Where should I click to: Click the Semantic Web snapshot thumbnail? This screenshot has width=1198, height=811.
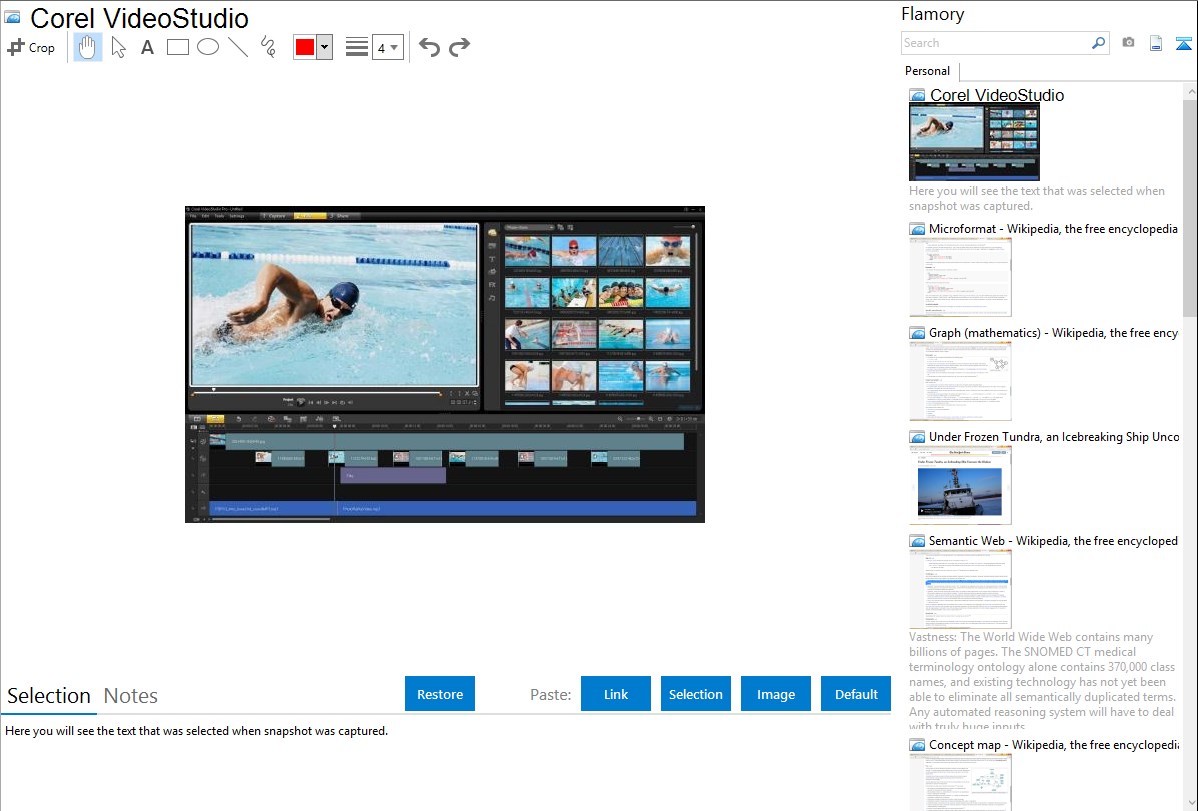click(960, 589)
